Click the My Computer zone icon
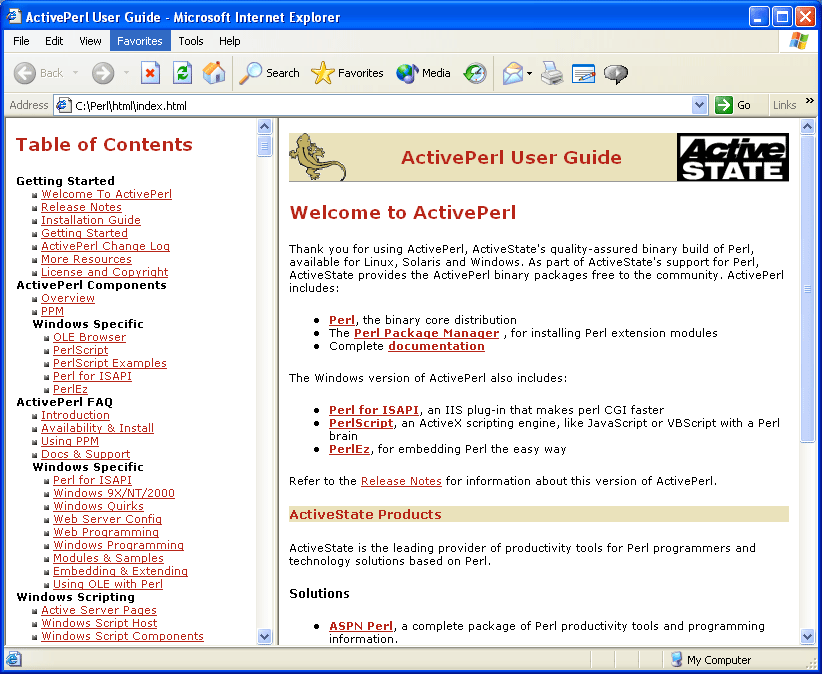Image resolution: width=822 pixels, height=674 pixels. (676, 659)
